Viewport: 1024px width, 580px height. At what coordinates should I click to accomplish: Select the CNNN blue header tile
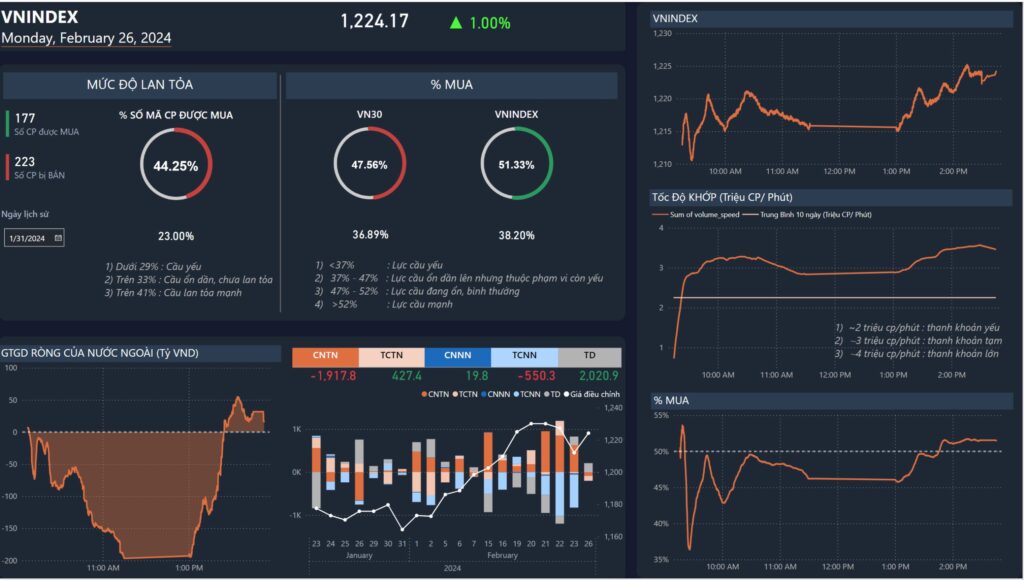457,357
